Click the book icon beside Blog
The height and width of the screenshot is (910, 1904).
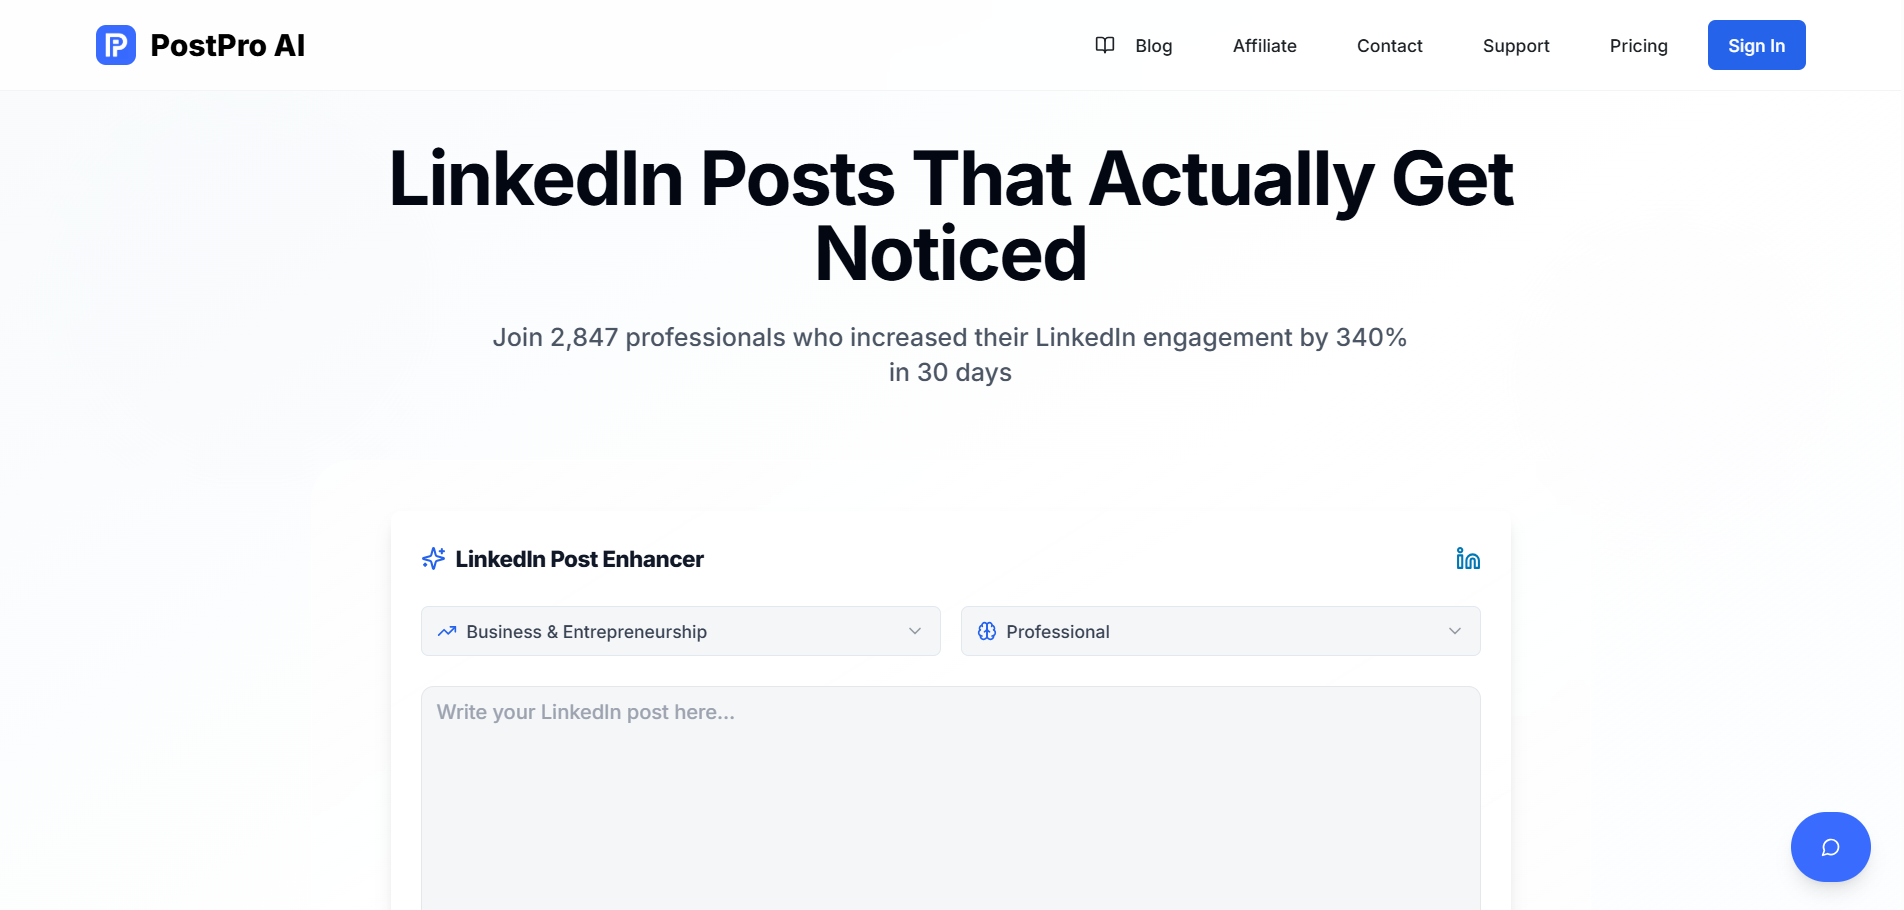pos(1105,45)
